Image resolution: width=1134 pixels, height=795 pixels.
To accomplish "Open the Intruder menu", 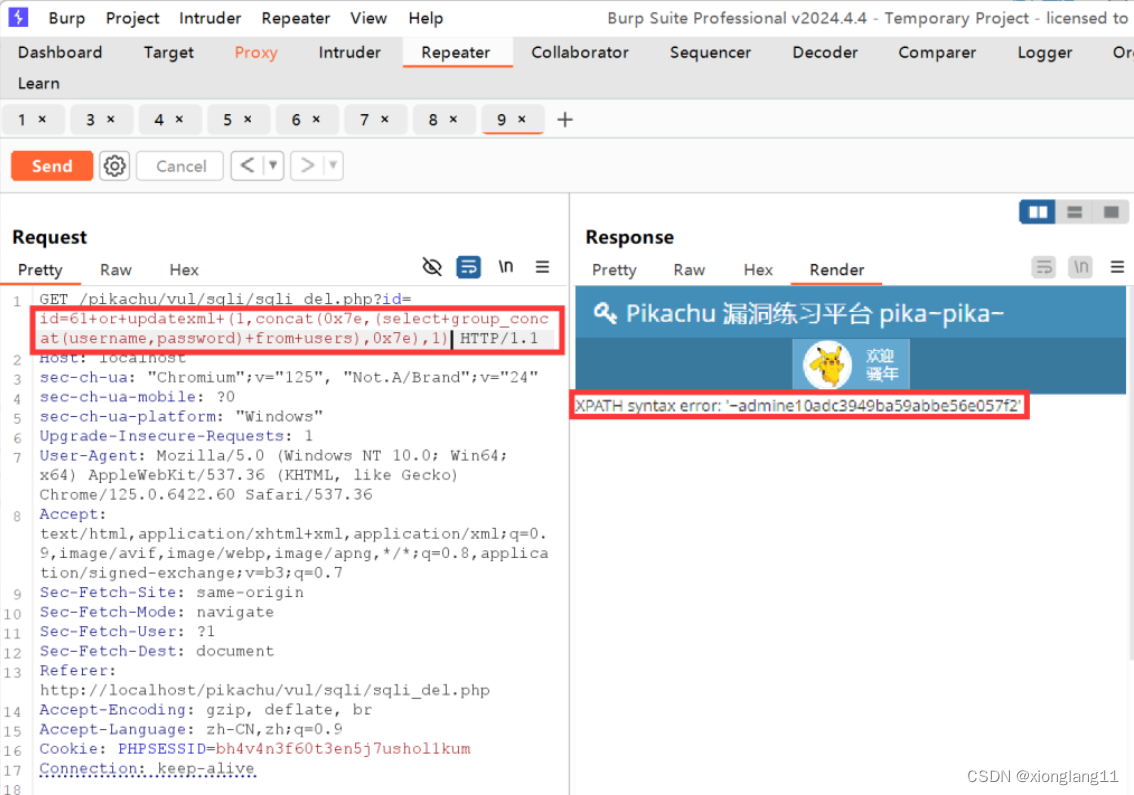I will click(210, 18).
